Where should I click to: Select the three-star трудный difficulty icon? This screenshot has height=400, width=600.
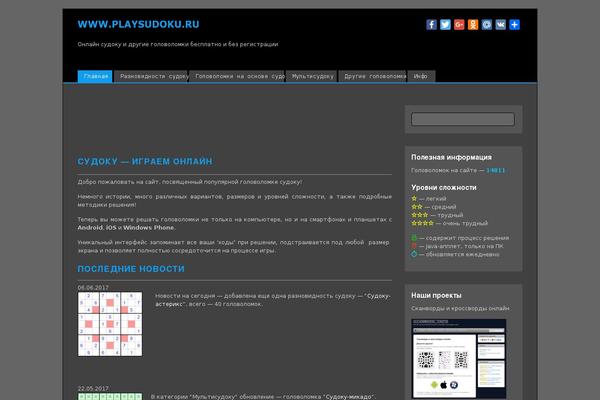point(420,215)
